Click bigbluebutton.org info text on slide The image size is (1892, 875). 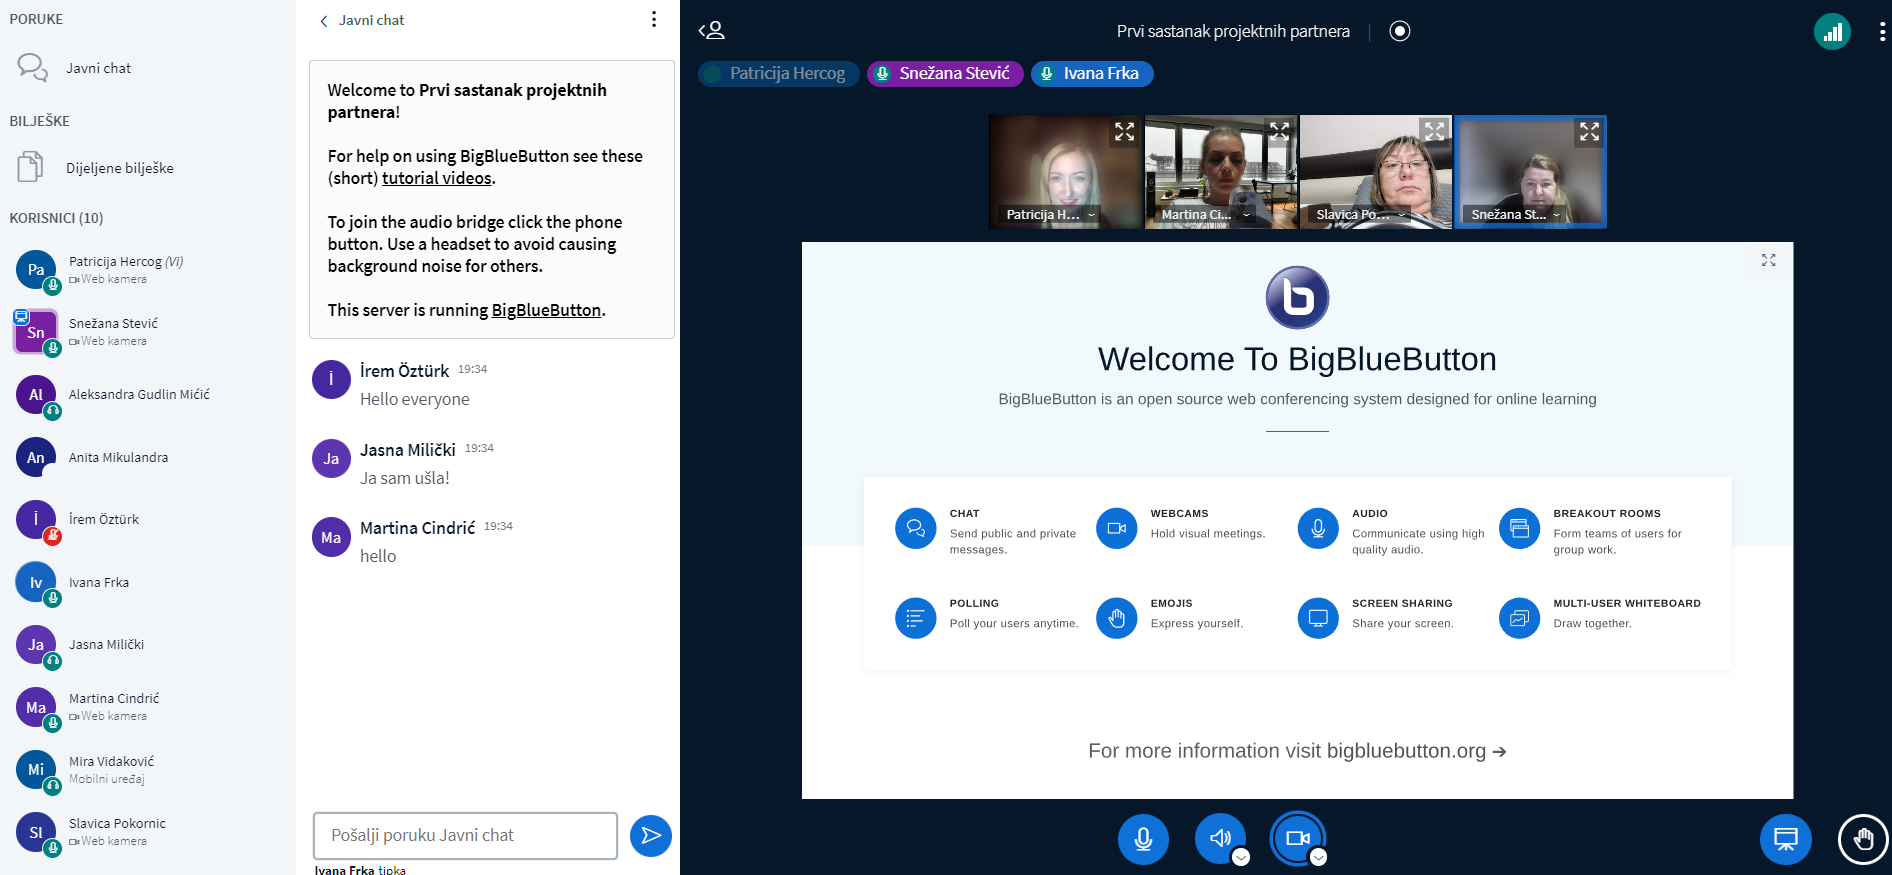click(1297, 751)
